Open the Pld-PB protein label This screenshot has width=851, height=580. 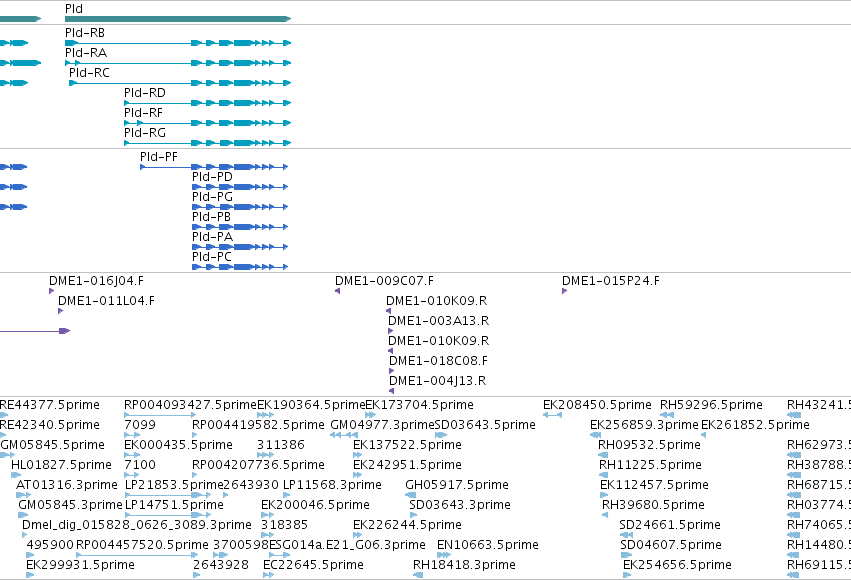pyautogui.click(x=212, y=217)
